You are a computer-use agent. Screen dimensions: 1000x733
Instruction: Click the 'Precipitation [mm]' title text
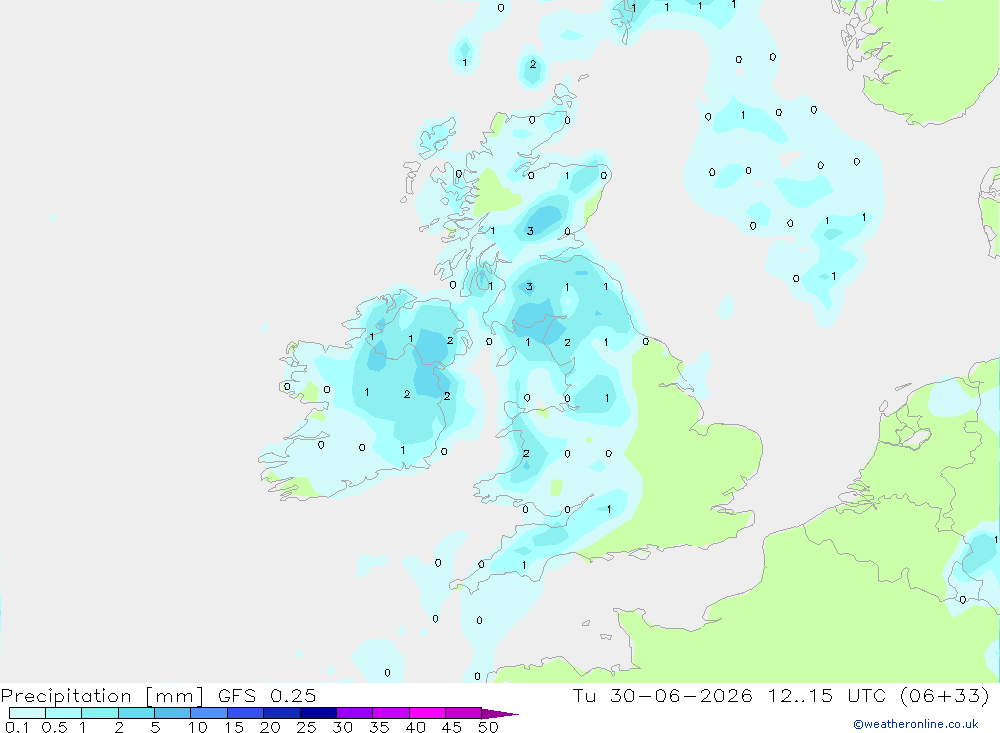(103, 696)
